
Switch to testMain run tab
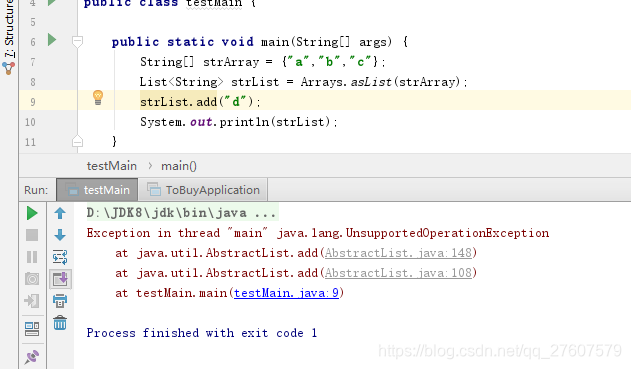coord(97,190)
